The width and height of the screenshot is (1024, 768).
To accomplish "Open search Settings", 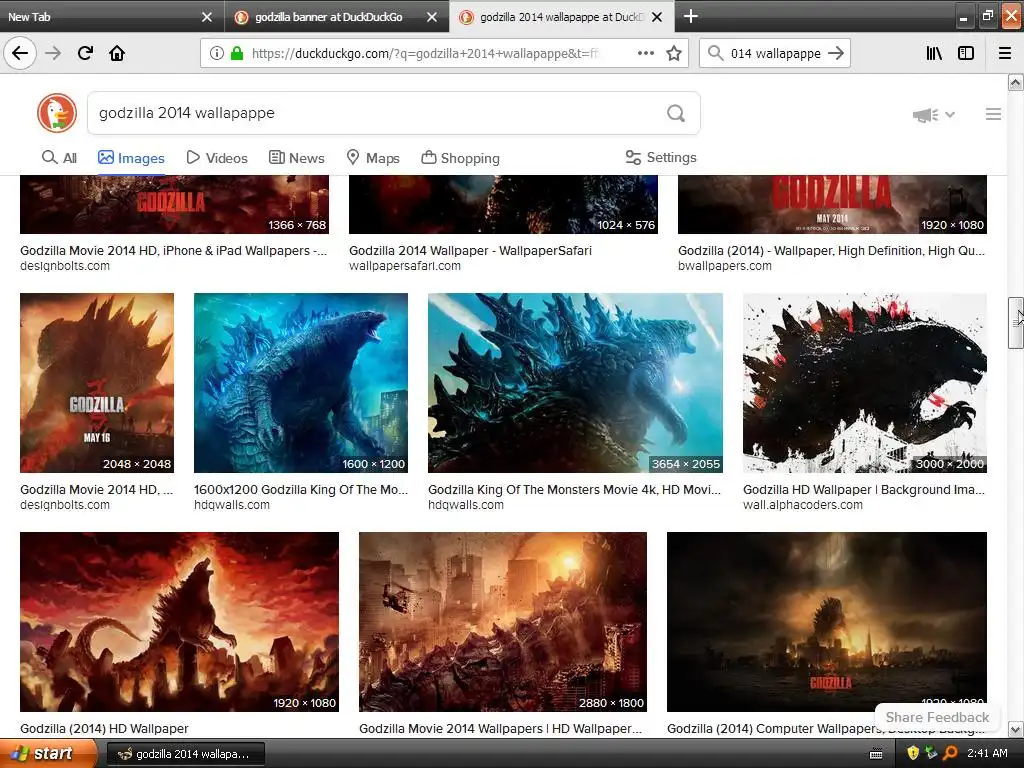I will pyautogui.click(x=661, y=157).
